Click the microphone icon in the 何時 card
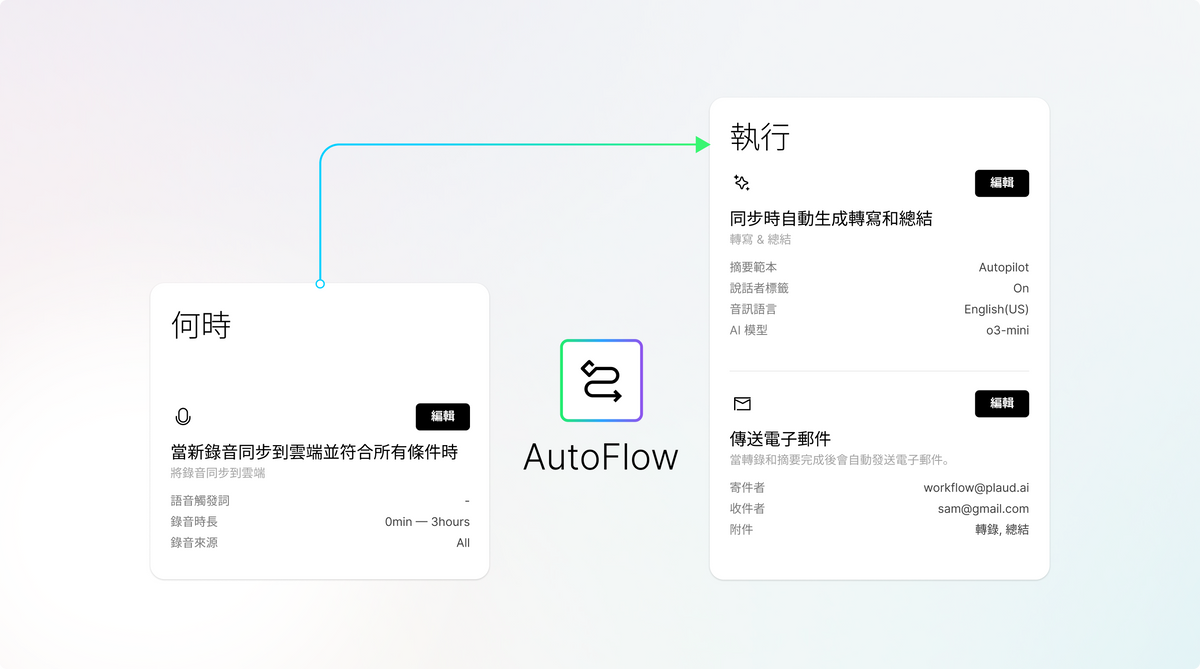 pos(182,417)
